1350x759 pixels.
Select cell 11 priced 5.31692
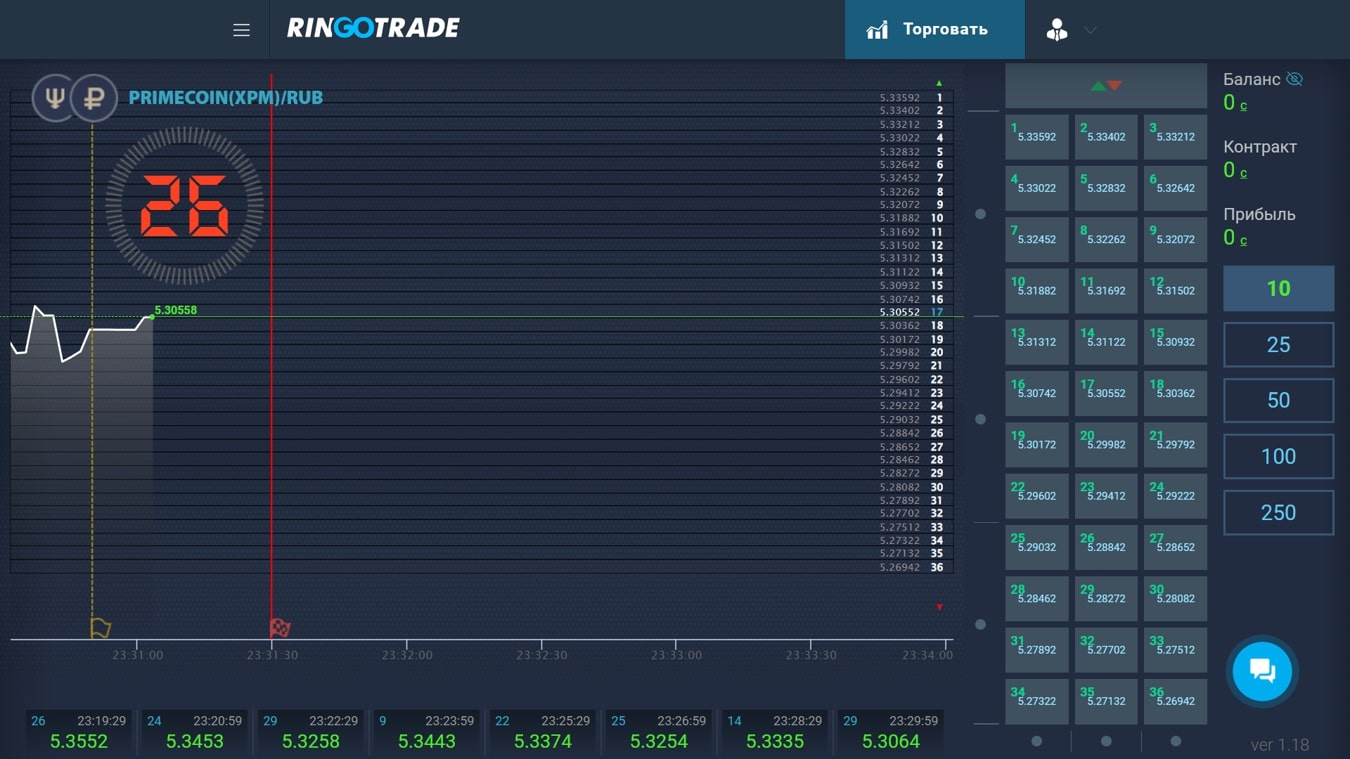[1106, 291]
